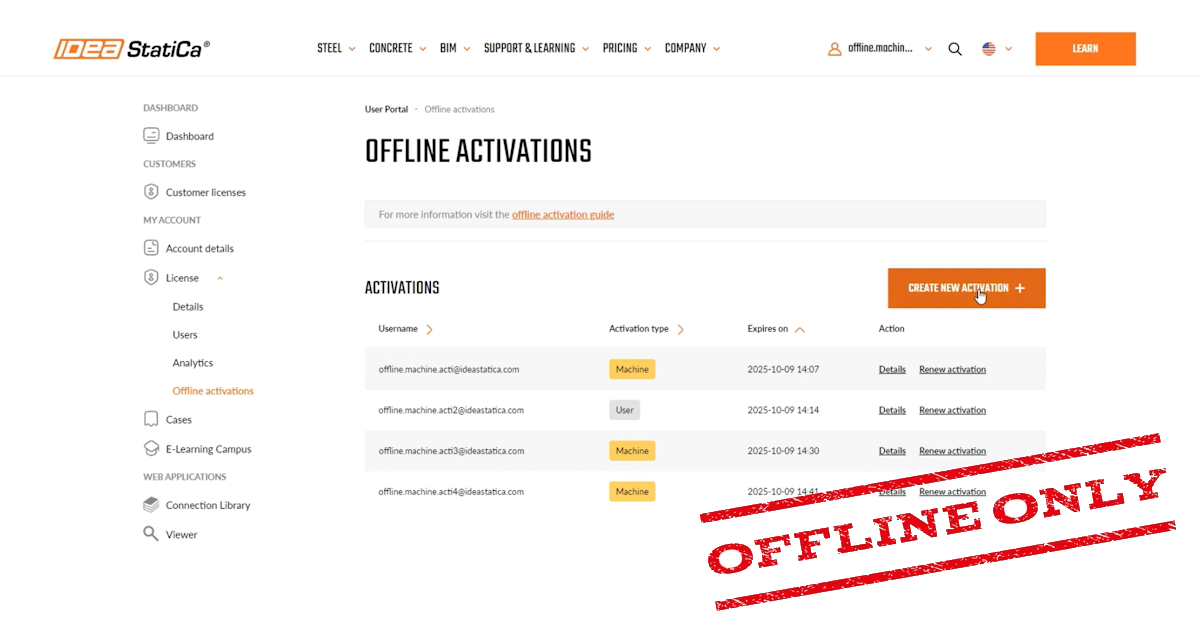The image size is (1200, 630).
Task: Select the Connection Library stack icon
Action: pos(151,504)
